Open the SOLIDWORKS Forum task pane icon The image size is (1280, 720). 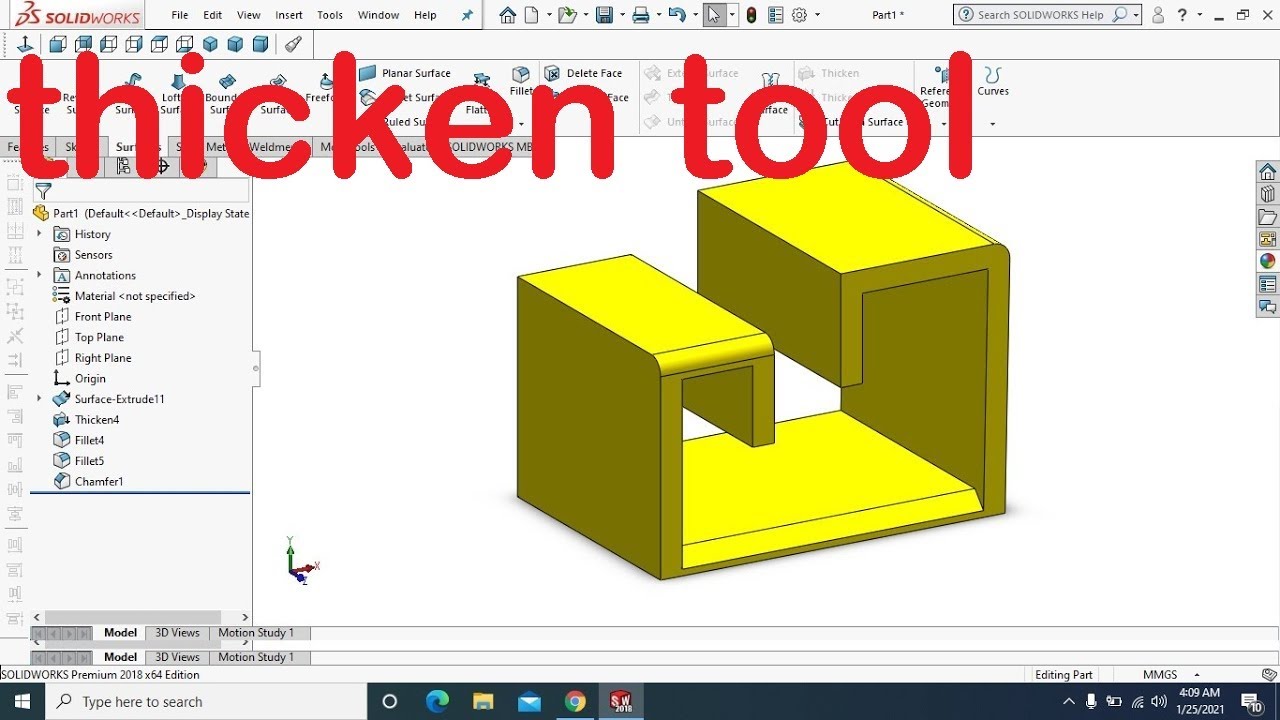pos(1268,306)
